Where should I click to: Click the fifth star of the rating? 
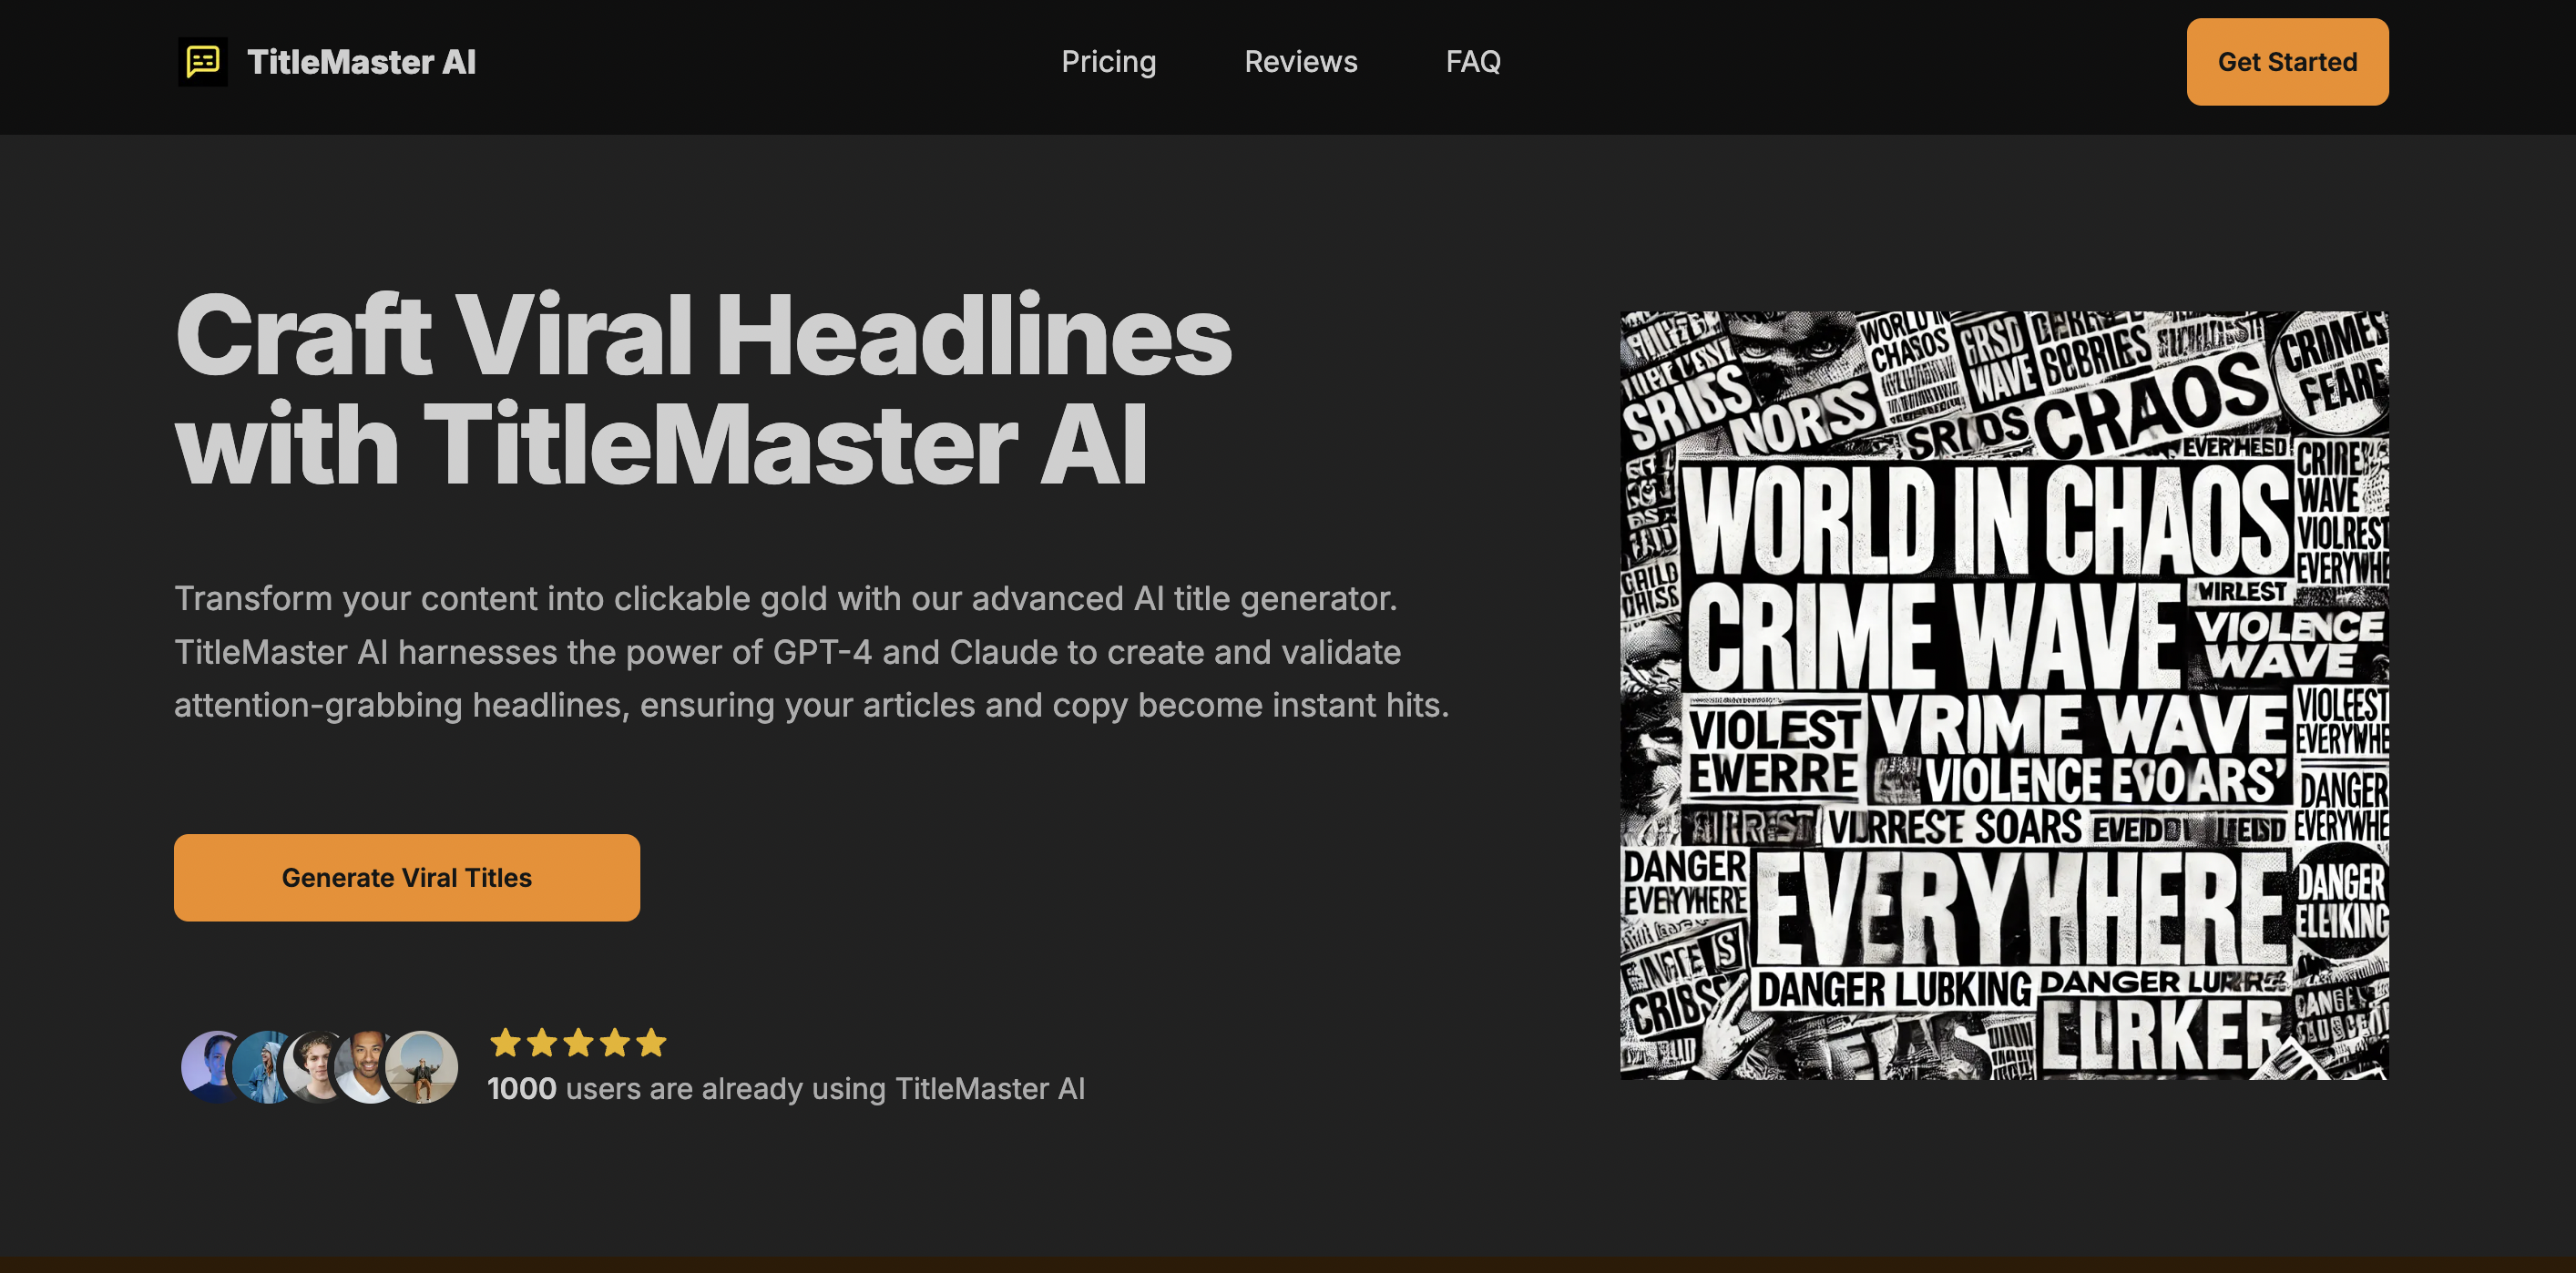point(654,1043)
